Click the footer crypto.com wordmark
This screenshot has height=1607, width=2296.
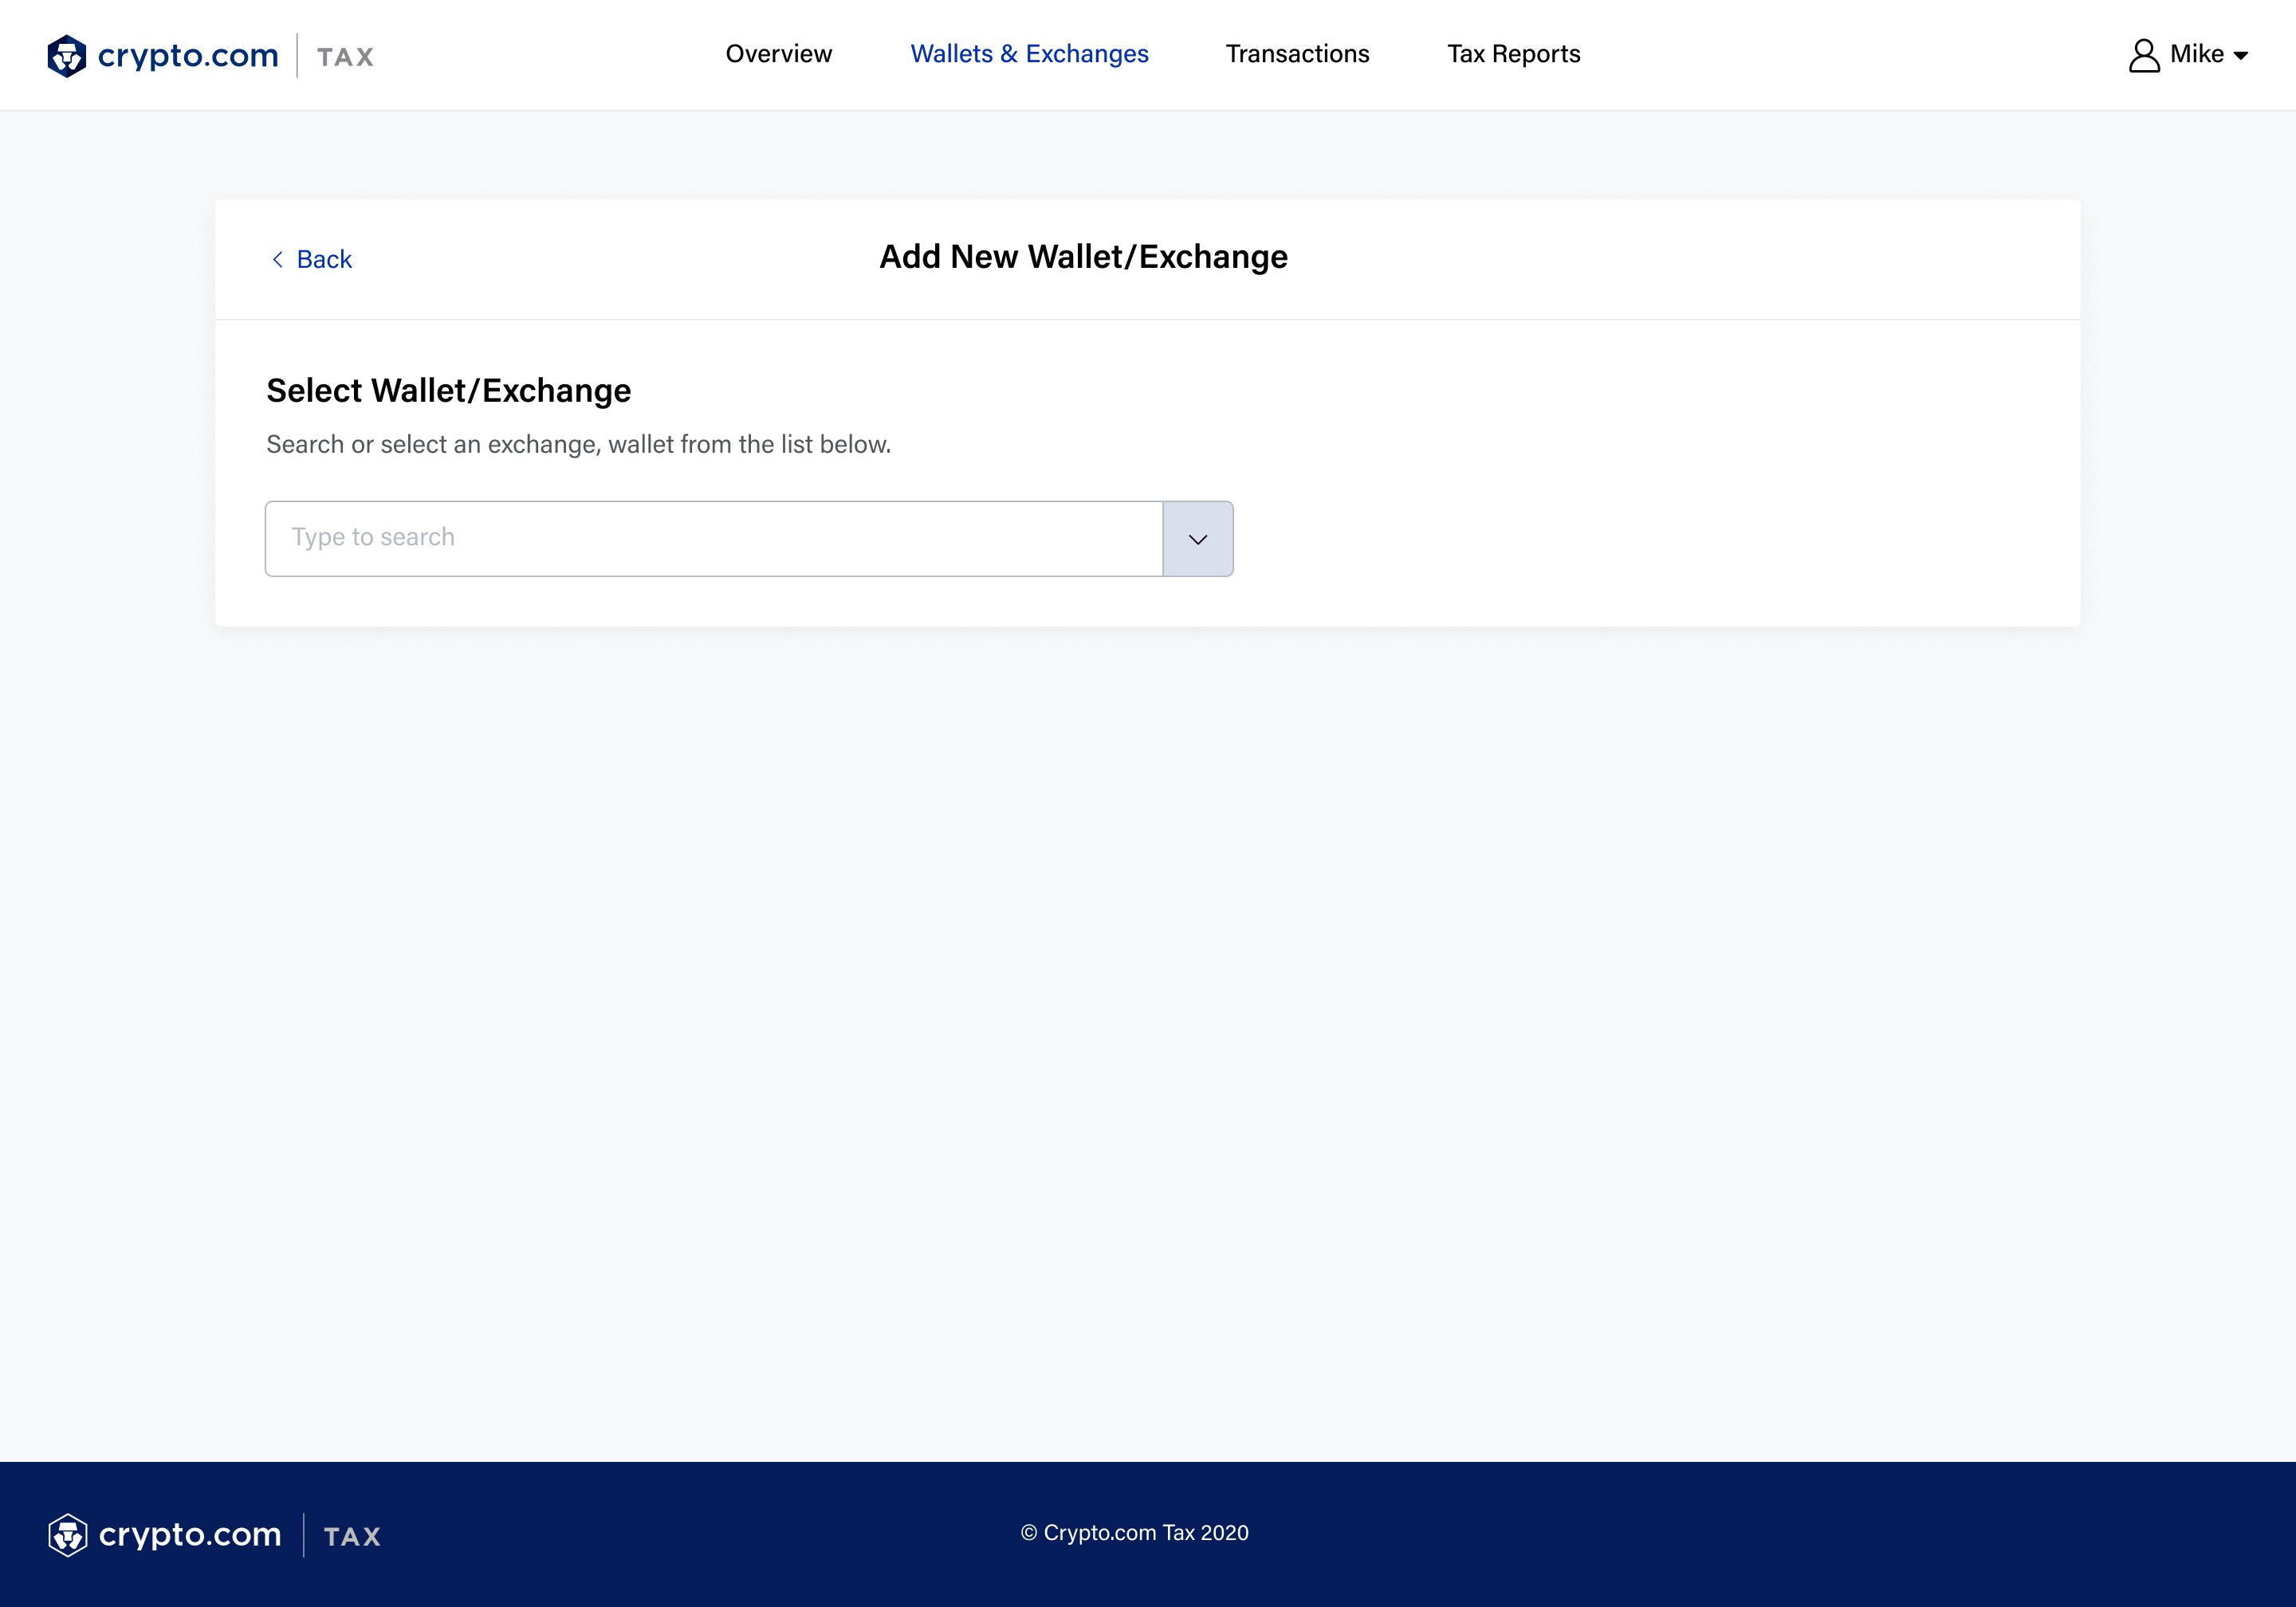pos(190,1534)
